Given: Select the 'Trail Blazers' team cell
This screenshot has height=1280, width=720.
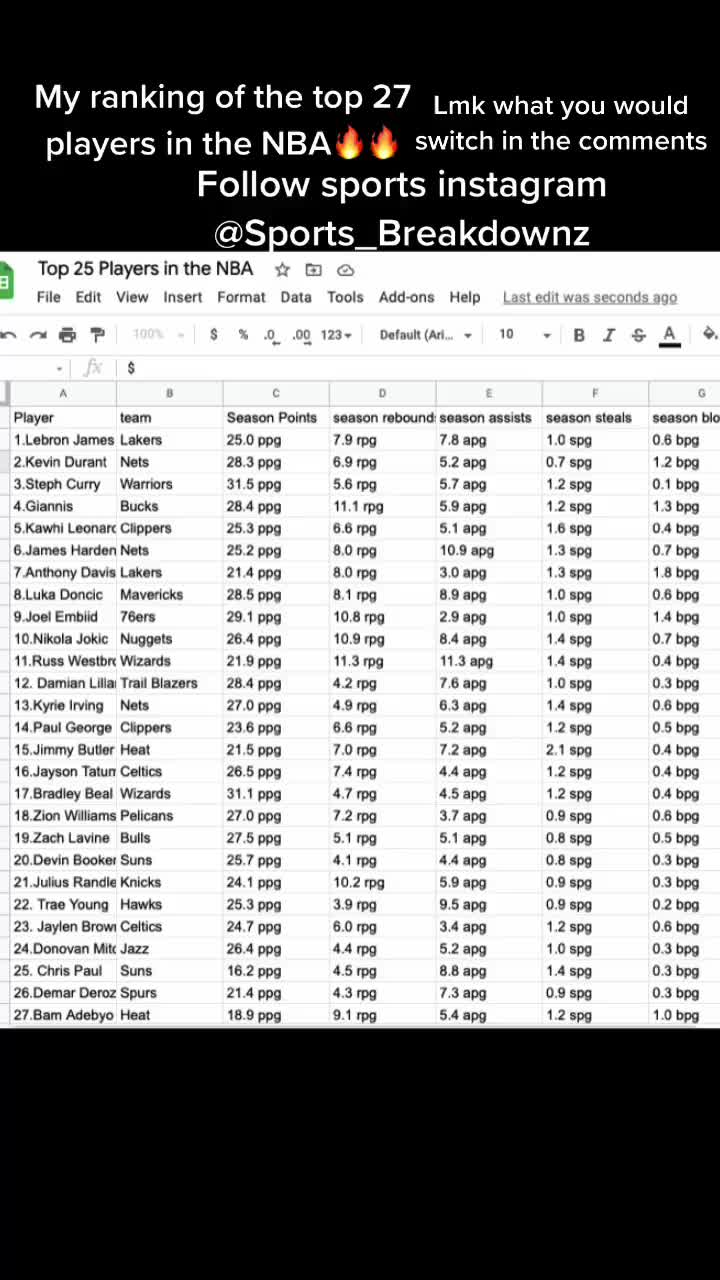Looking at the screenshot, I should tap(170, 683).
